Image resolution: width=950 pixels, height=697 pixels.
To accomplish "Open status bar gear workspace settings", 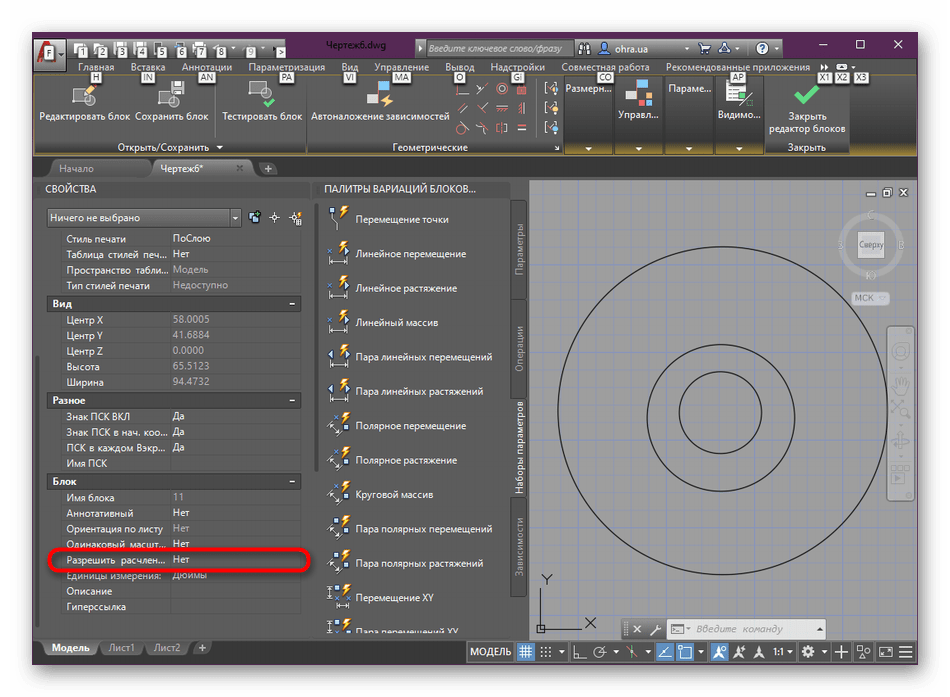I will 809,652.
